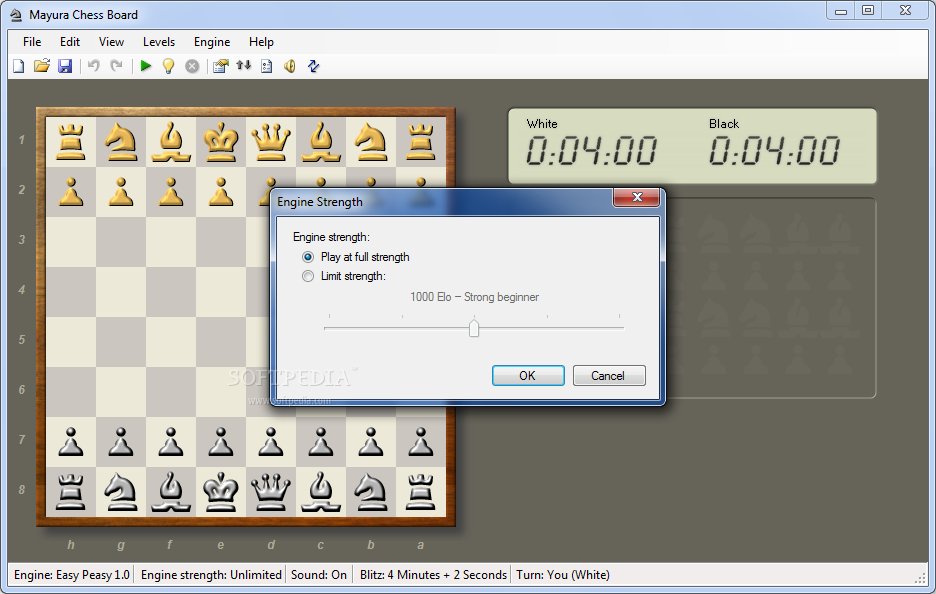Cancel the Engine Strength dialog

pyautogui.click(x=609, y=376)
